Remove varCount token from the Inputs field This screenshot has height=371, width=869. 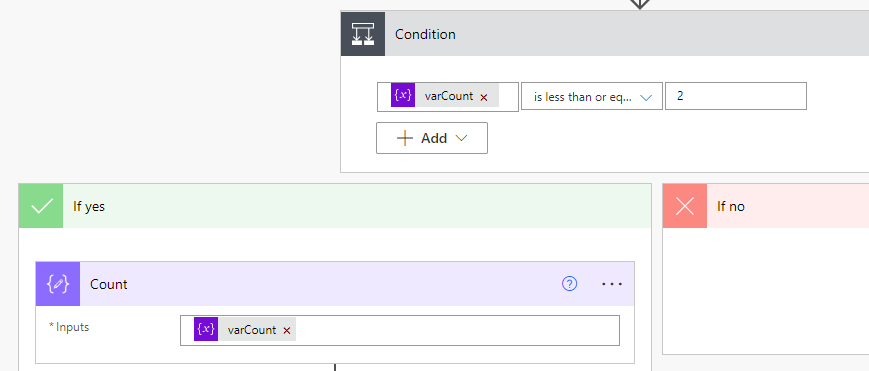[287, 331]
